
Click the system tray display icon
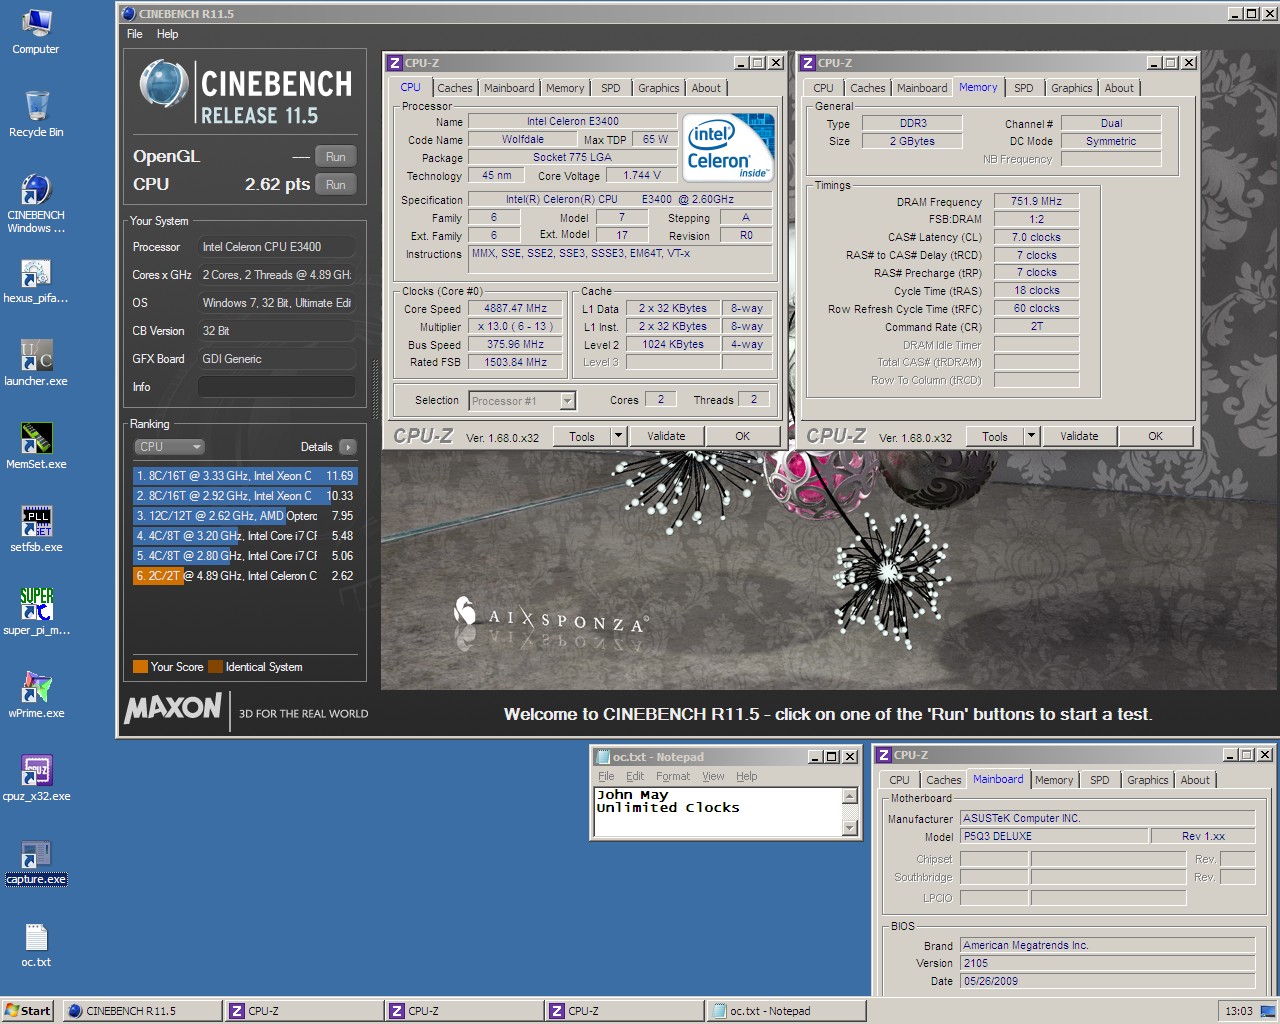[x=1266, y=1011]
